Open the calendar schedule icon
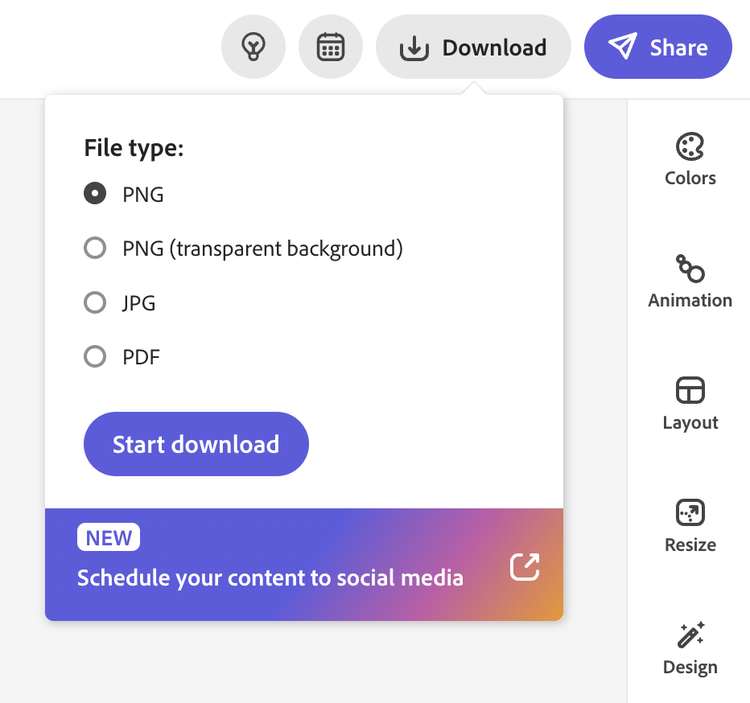750x703 pixels. pos(330,47)
